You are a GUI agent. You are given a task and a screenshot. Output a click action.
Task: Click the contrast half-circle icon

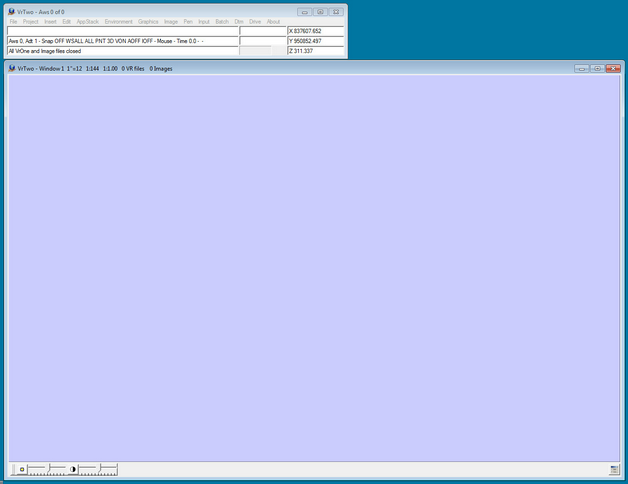click(x=72, y=469)
